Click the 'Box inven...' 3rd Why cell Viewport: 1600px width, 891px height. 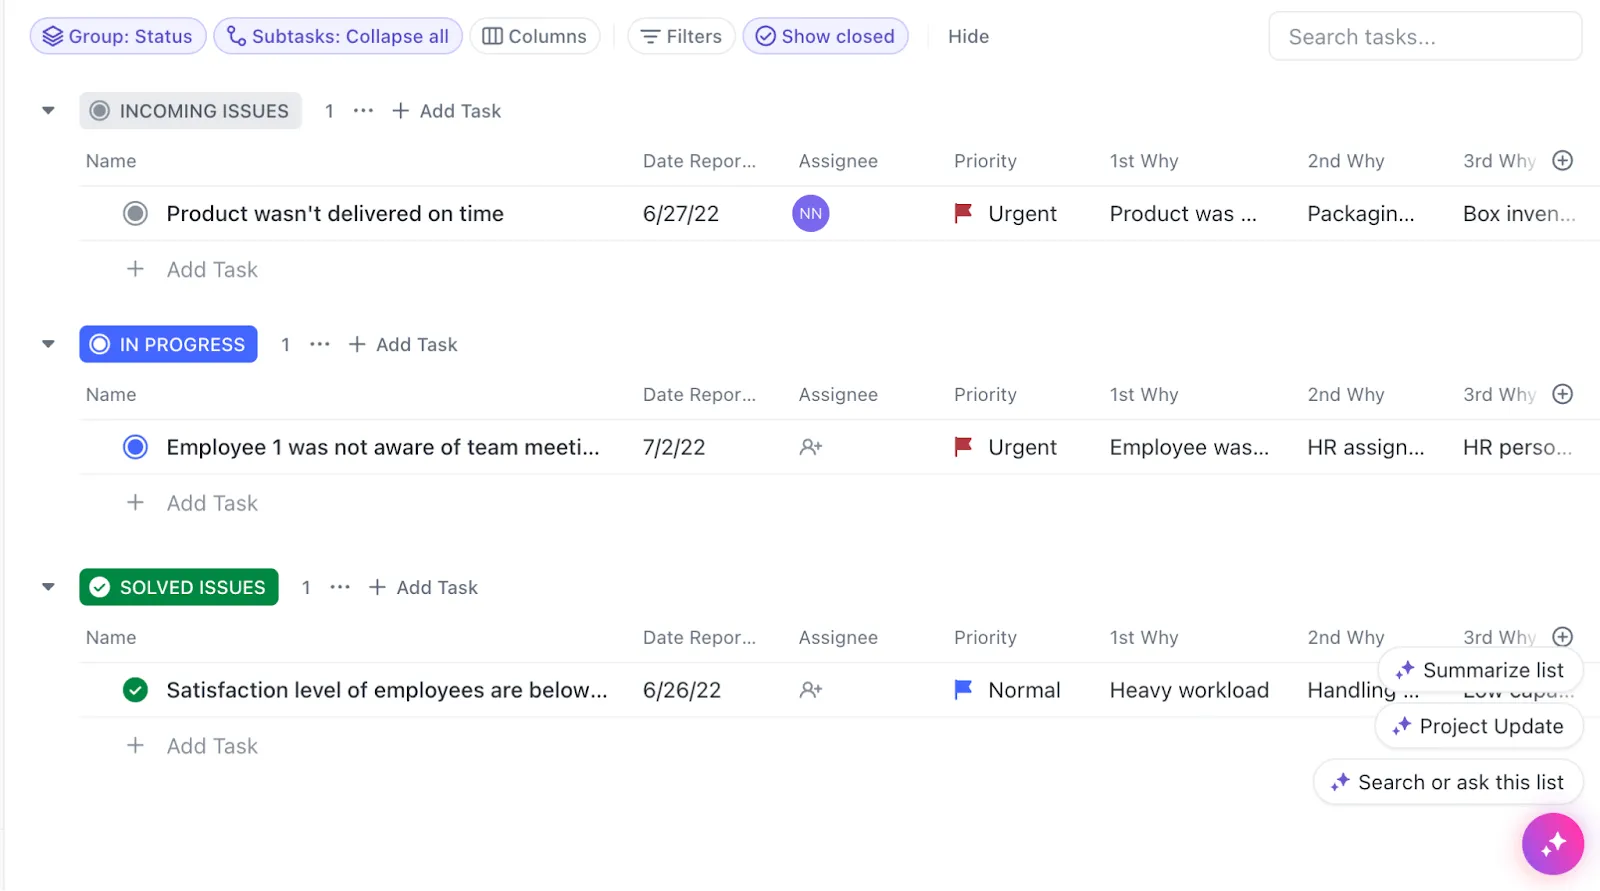[1519, 213]
